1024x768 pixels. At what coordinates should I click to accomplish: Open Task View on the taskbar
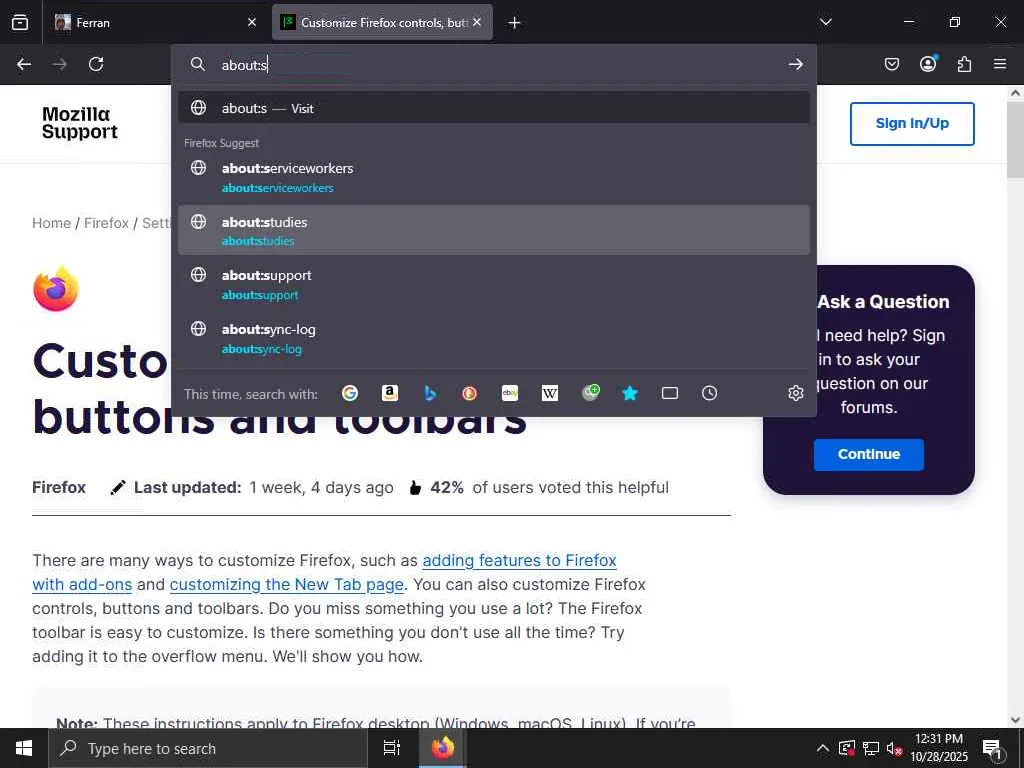click(x=392, y=748)
